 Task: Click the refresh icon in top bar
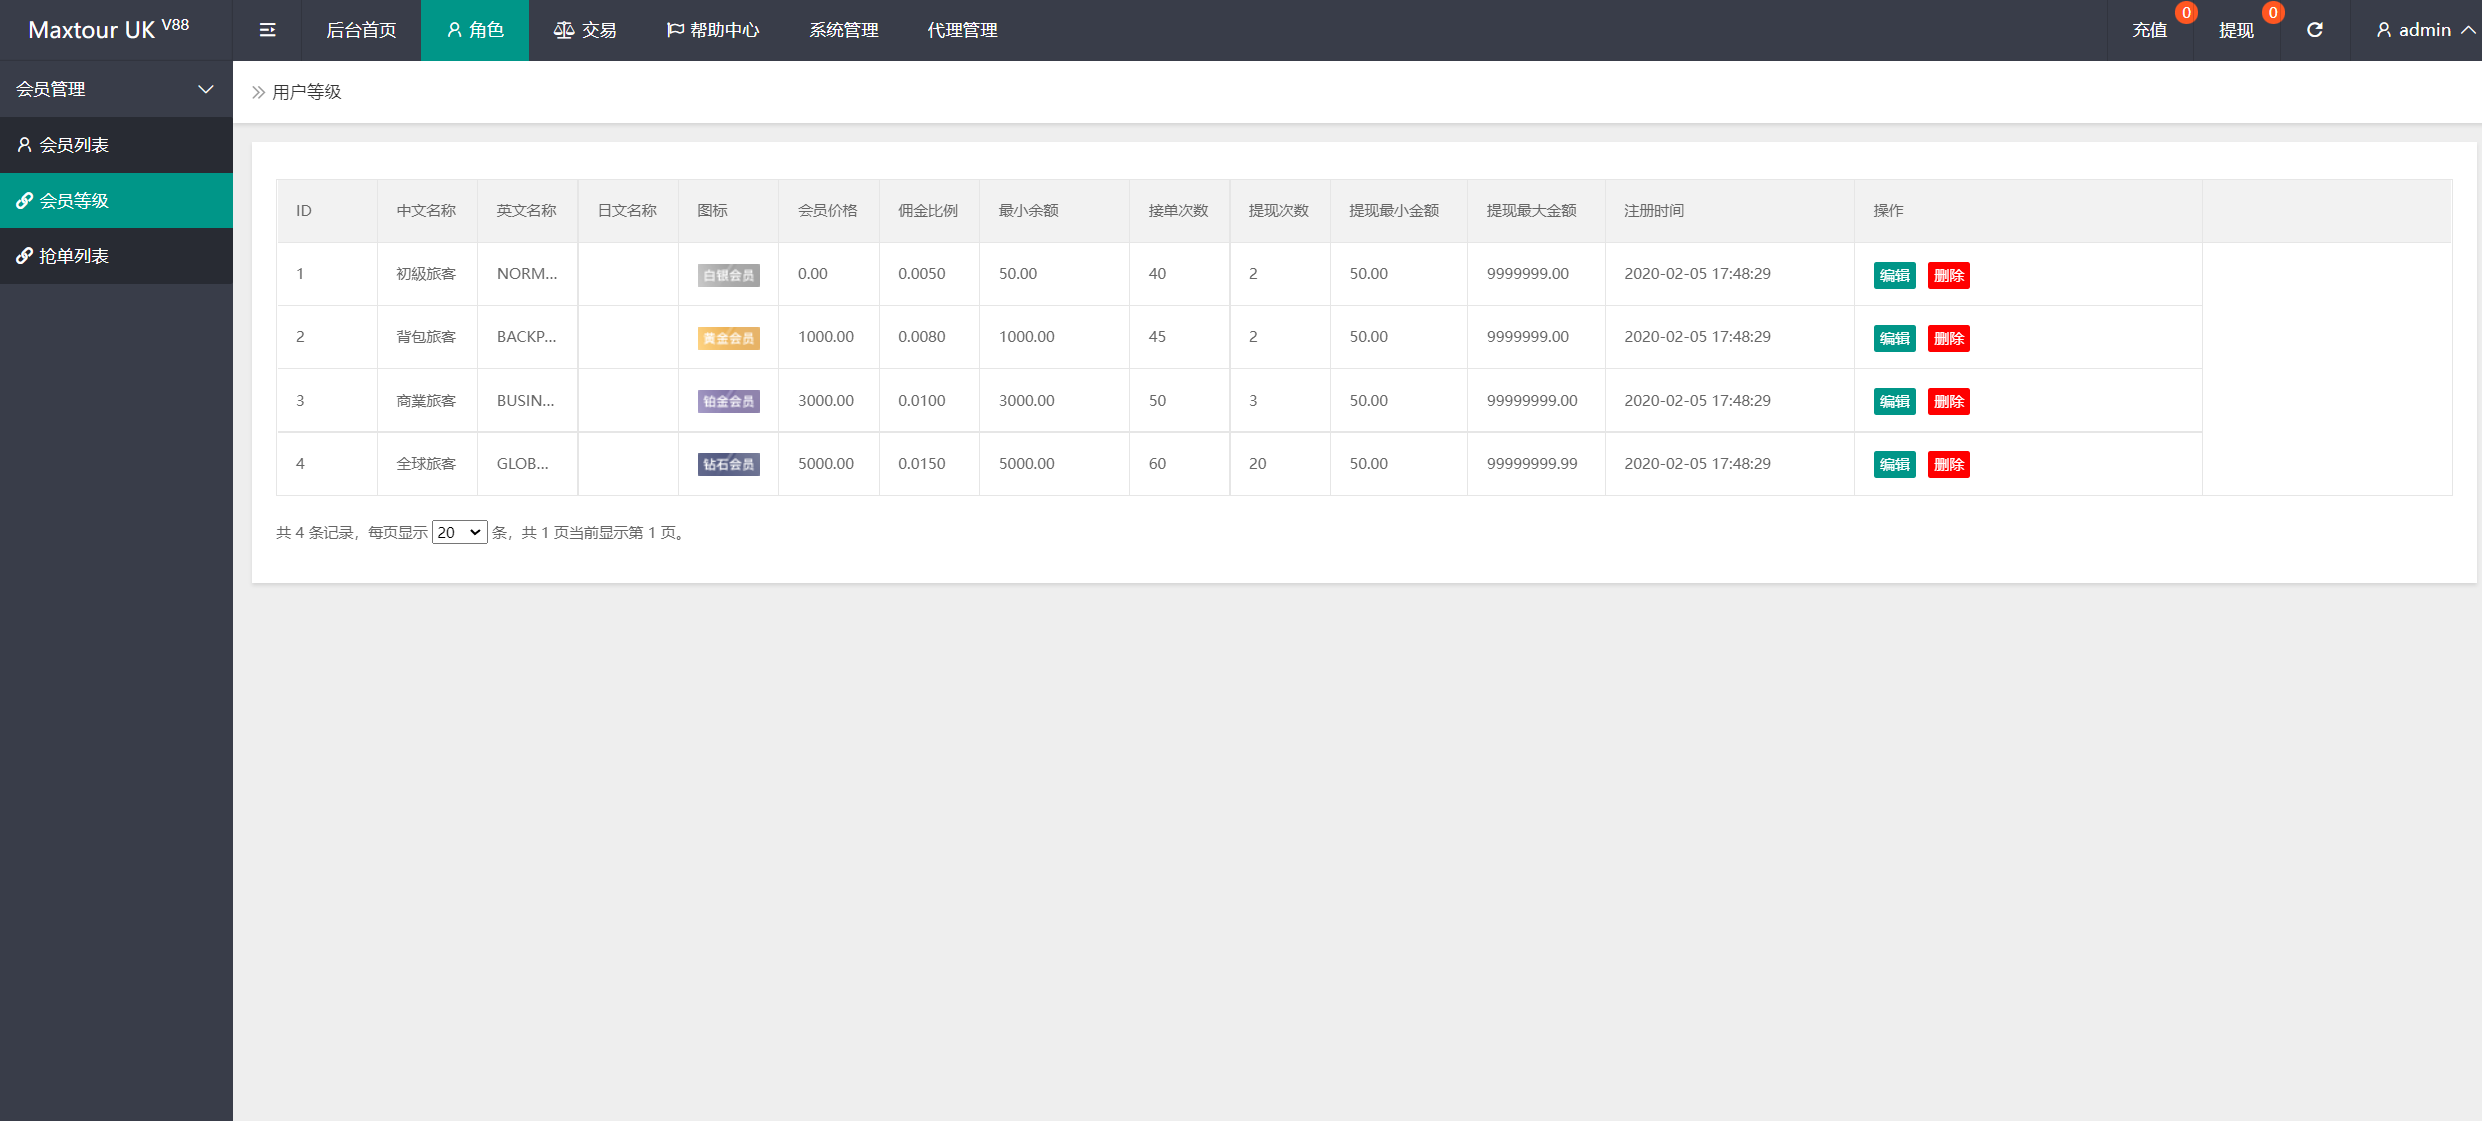click(2314, 30)
